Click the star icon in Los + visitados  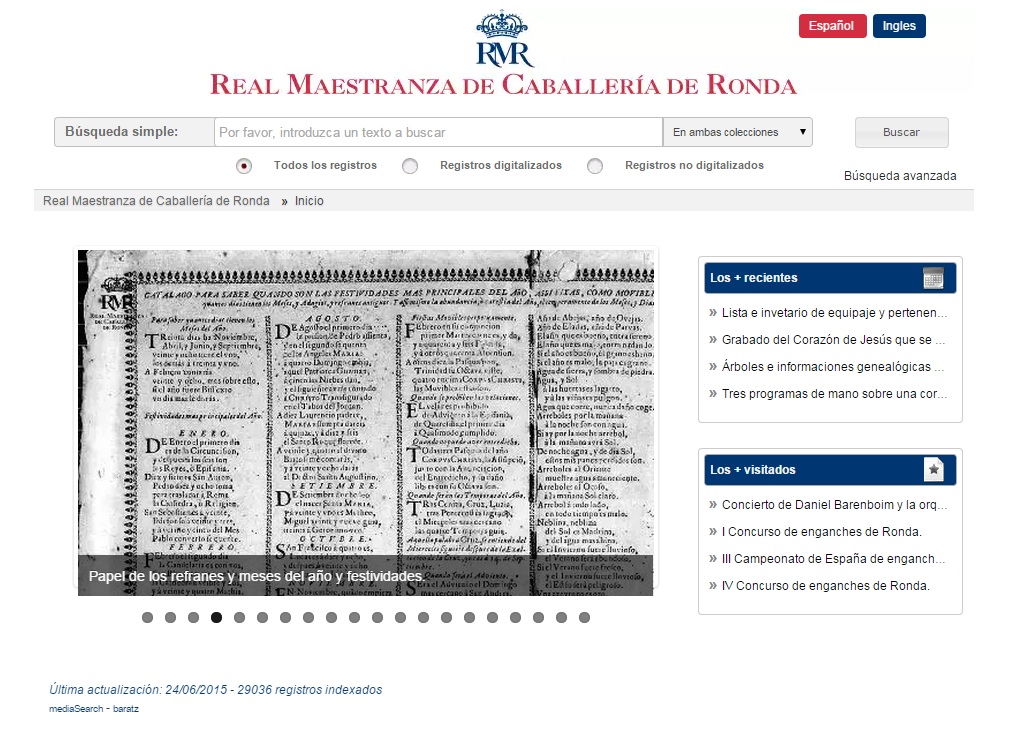coord(933,469)
